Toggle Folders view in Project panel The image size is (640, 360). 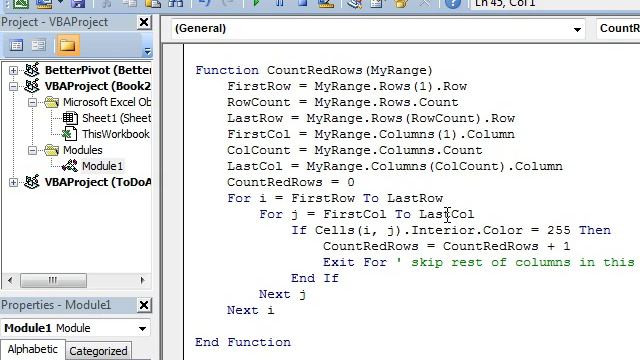pos(67,45)
